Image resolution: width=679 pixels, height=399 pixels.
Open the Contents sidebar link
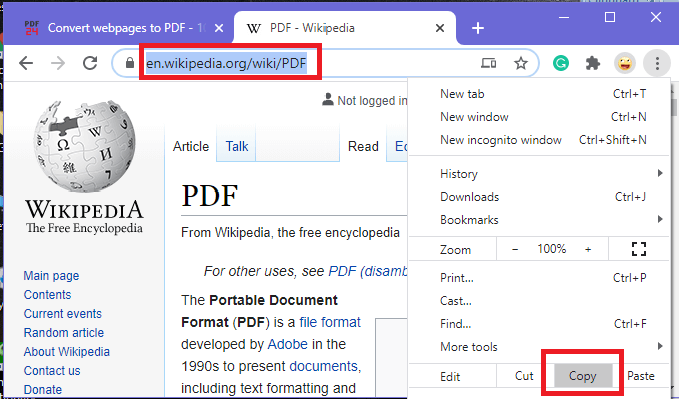(47, 295)
